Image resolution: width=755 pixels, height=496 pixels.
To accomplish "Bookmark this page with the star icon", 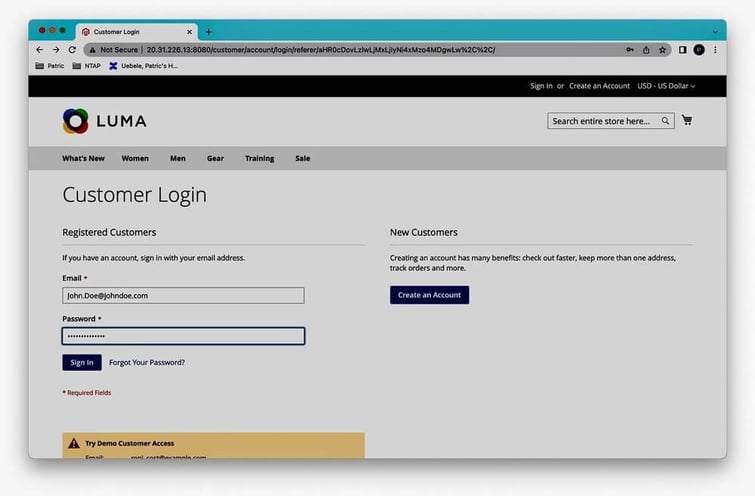I will (x=662, y=49).
